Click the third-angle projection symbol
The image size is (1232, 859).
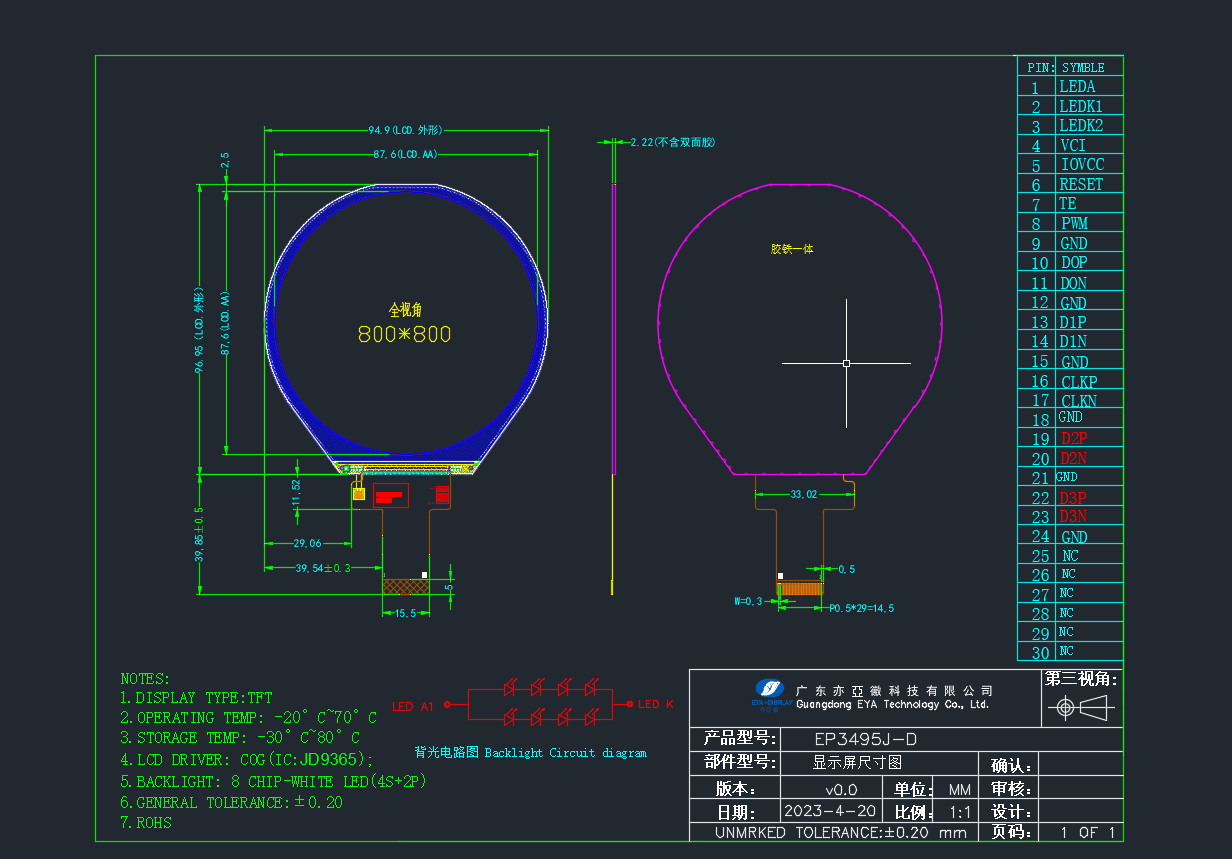[1083, 709]
